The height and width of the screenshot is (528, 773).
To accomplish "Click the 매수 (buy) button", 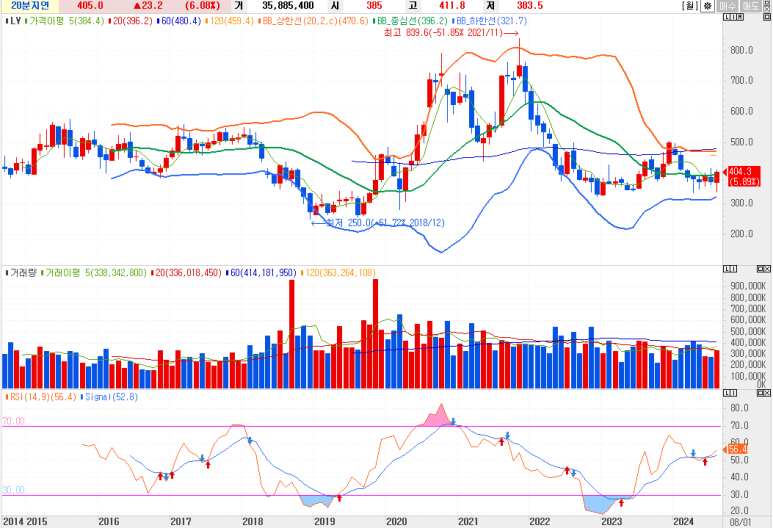I will [x=728, y=6].
